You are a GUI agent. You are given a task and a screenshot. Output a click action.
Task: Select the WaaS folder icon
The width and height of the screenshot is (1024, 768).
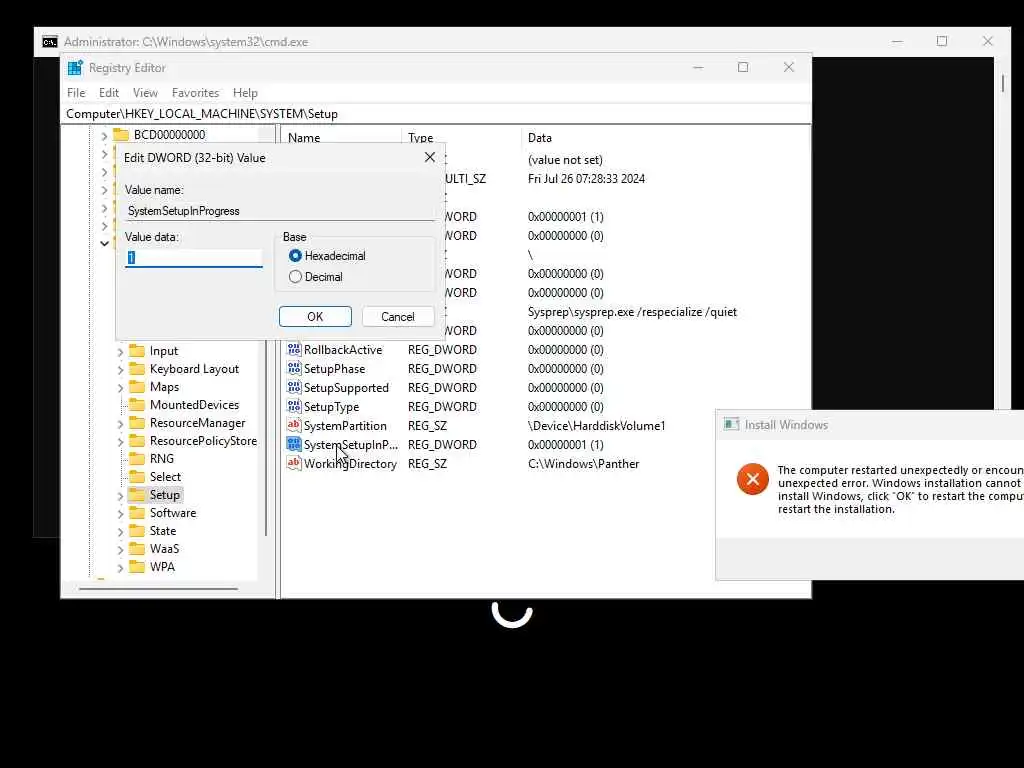click(136, 549)
